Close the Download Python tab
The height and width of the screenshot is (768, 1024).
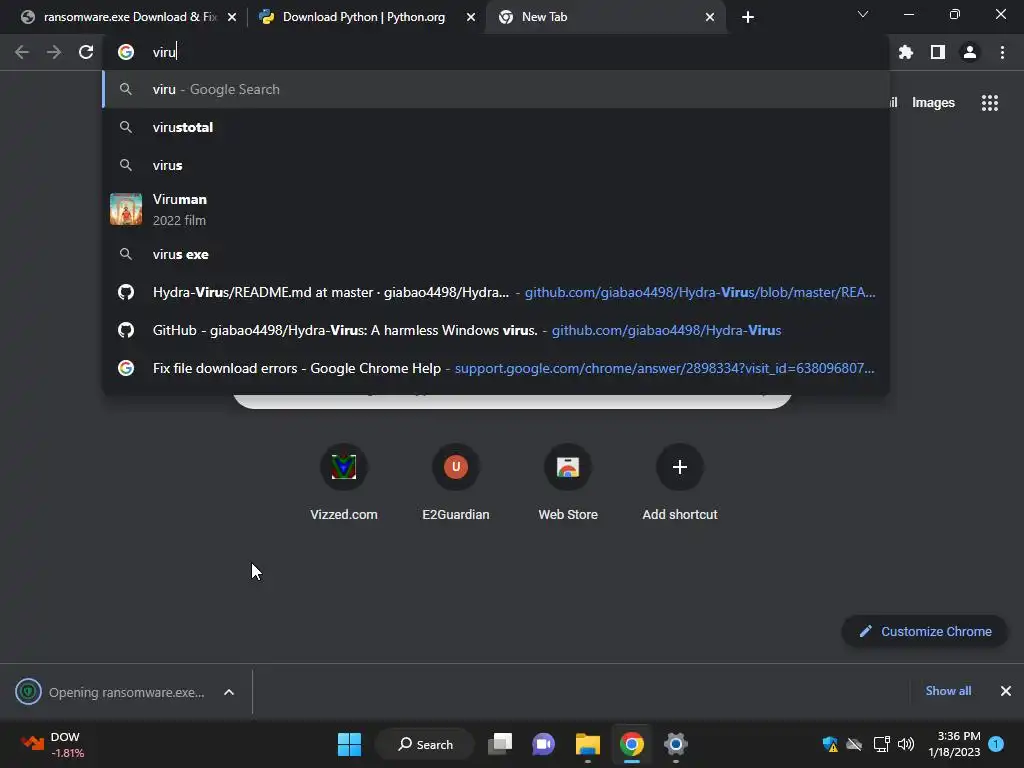[471, 17]
